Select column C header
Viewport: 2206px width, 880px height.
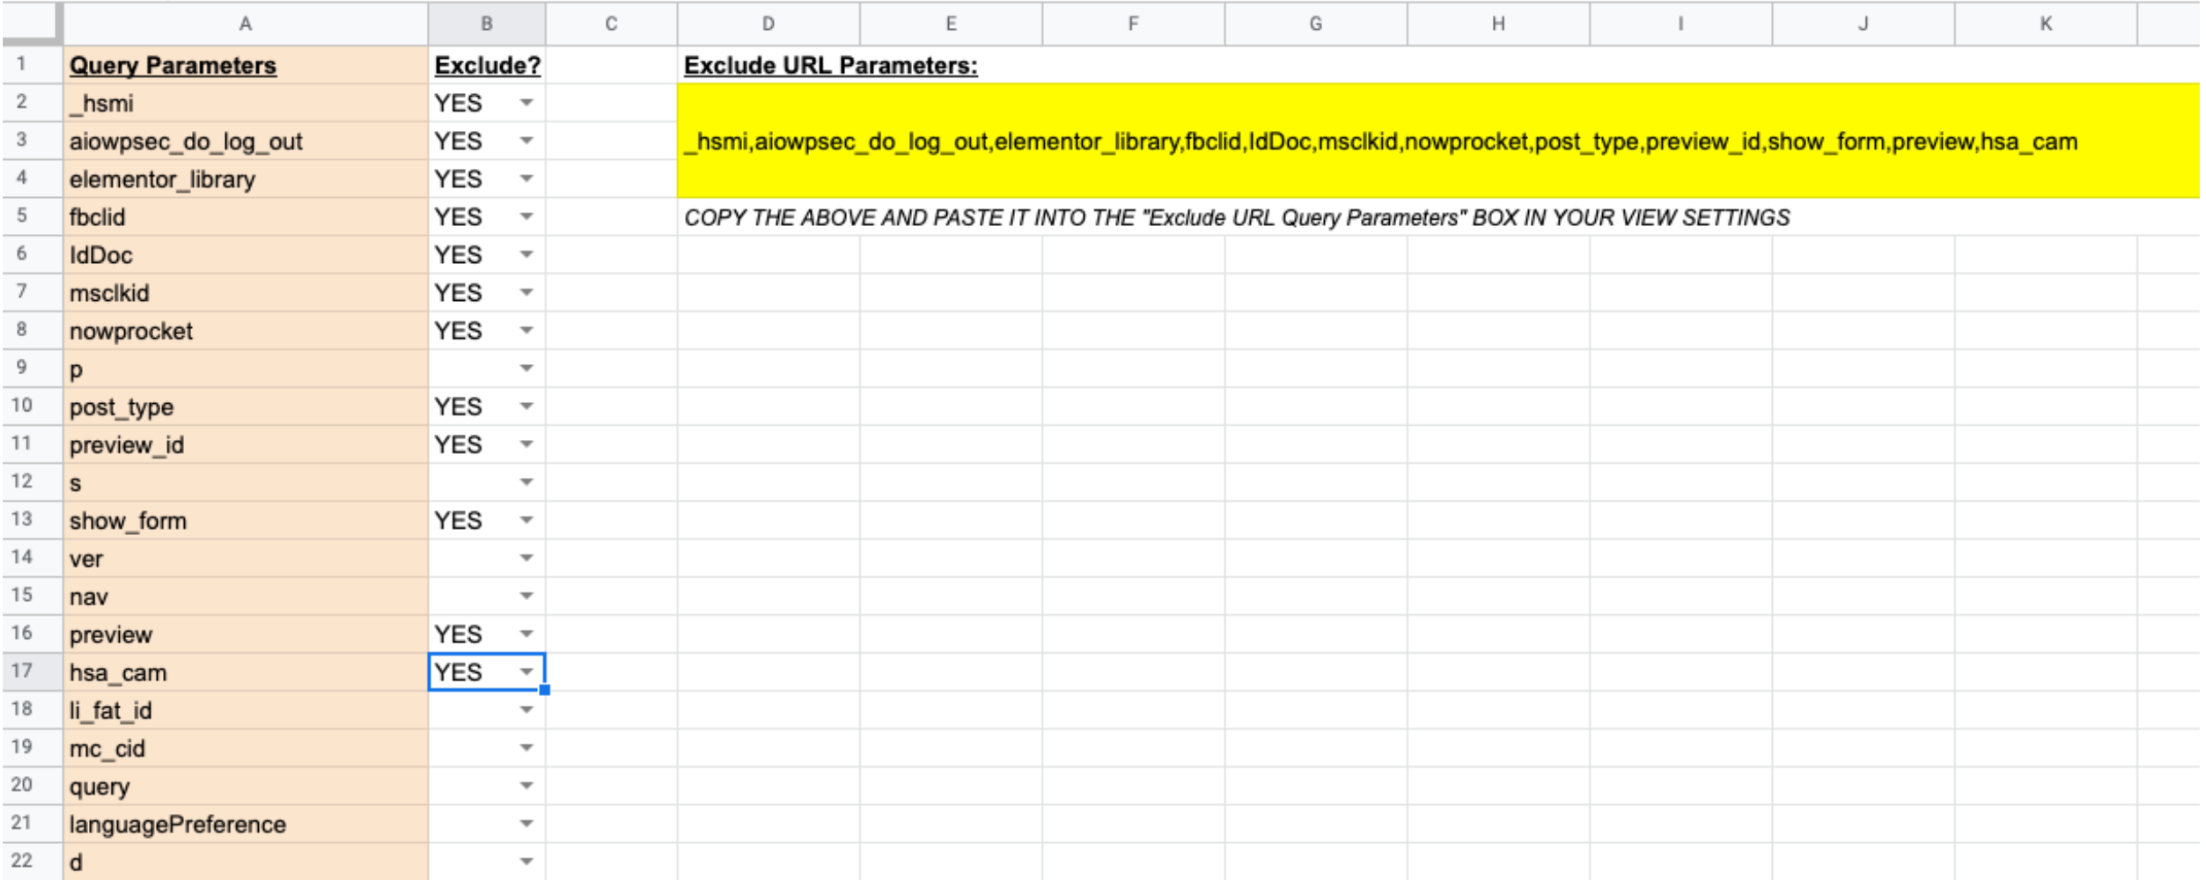[611, 24]
